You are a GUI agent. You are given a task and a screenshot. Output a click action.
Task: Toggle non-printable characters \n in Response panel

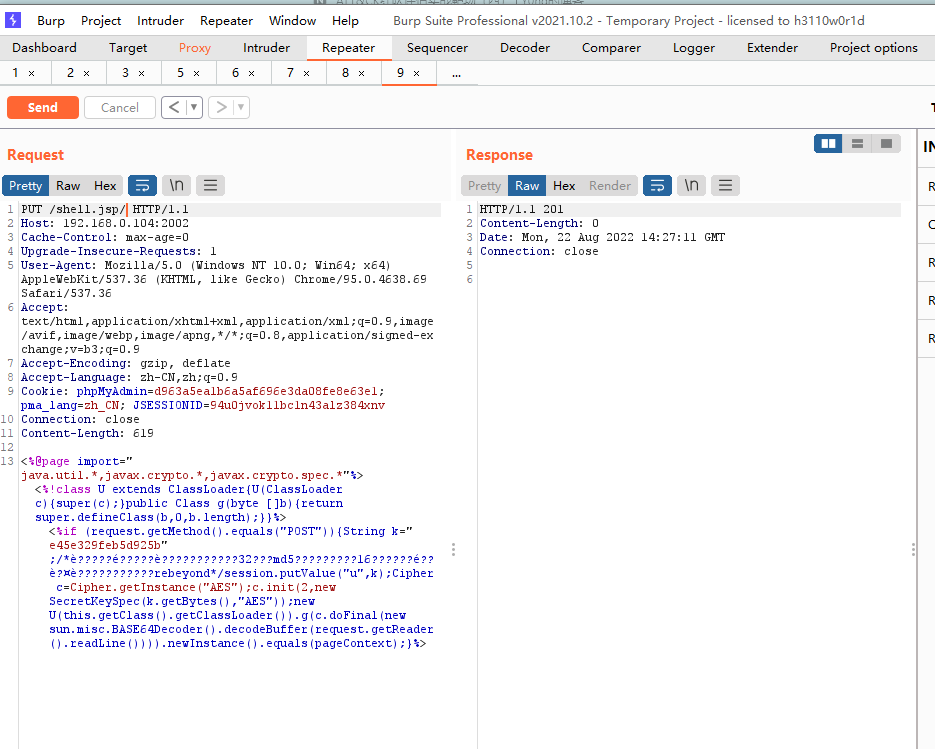tap(691, 185)
